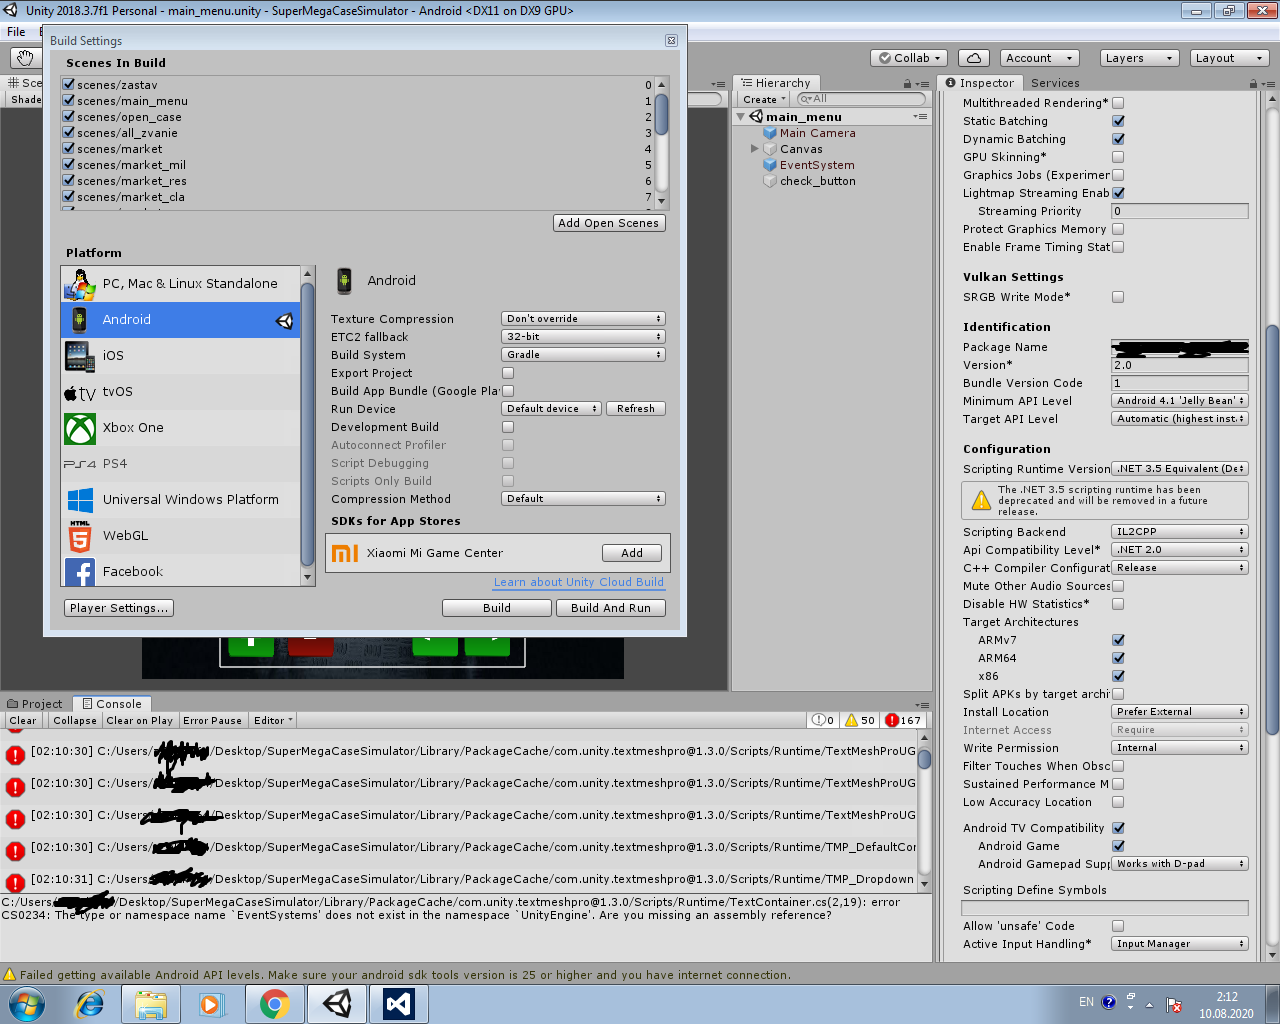Open ETC2 fallback dropdown
The image size is (1280, 1024).
(583, 337)
